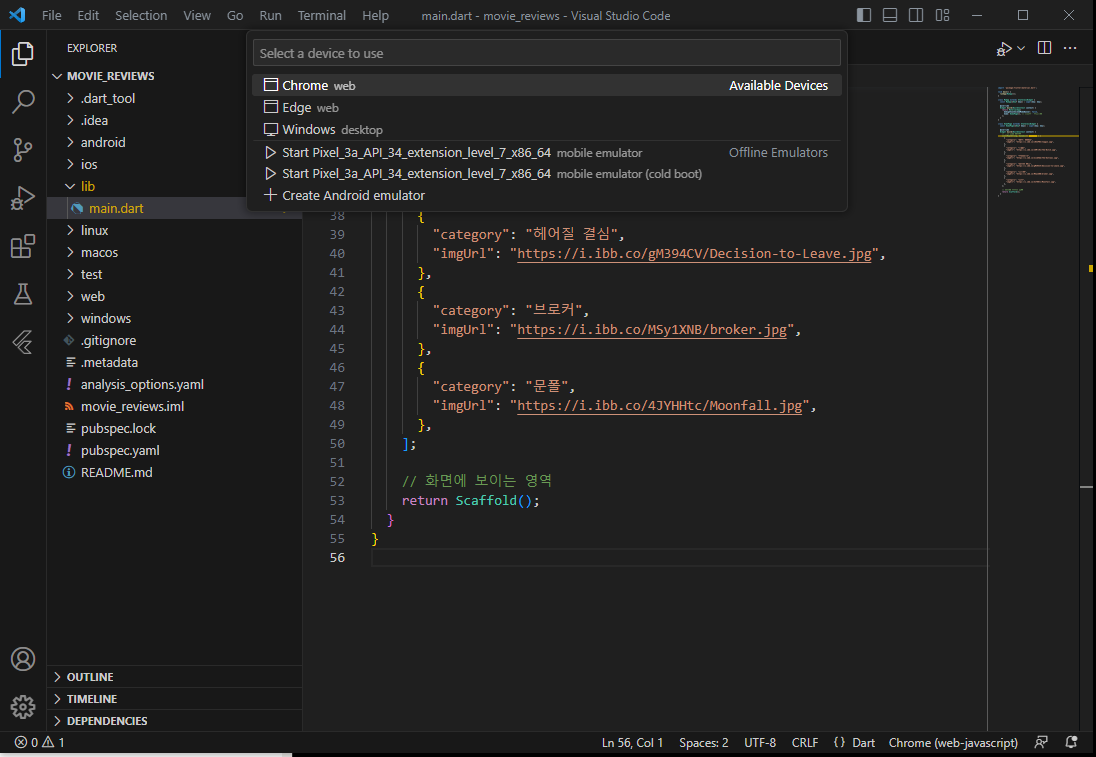This screenshot has width=1096, height=757.
Task: Expand the windows folder
Action: [175, 319]
